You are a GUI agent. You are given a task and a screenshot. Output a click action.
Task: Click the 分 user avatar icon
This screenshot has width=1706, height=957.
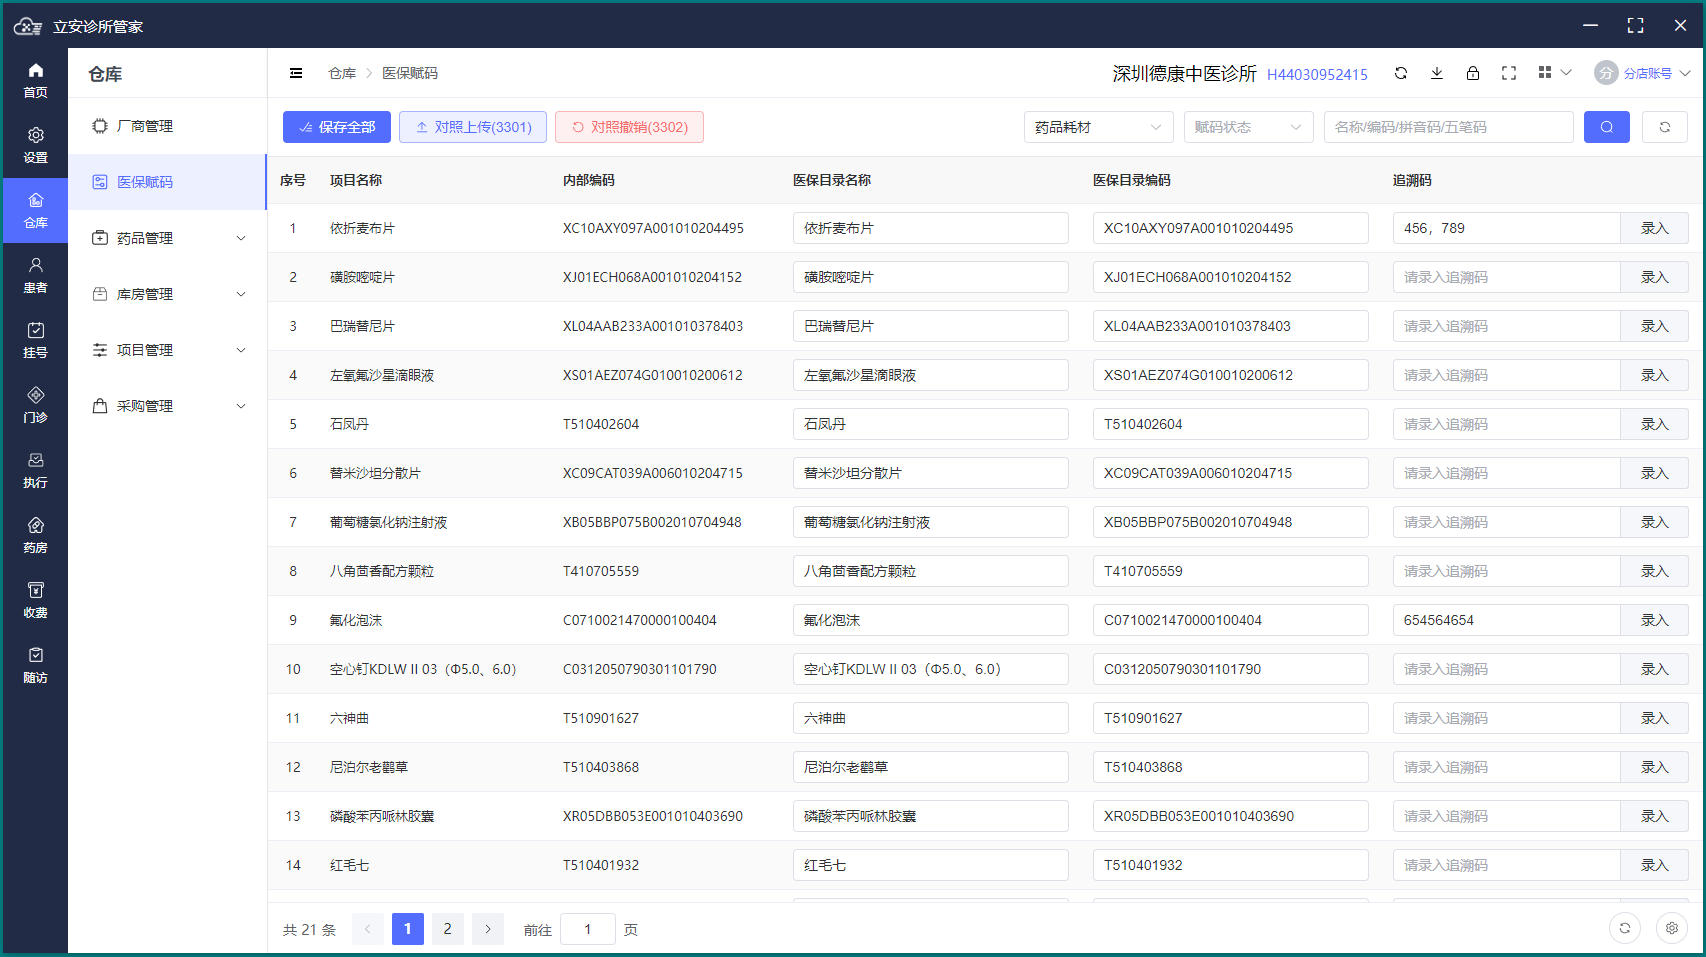tap(1606, 73)
